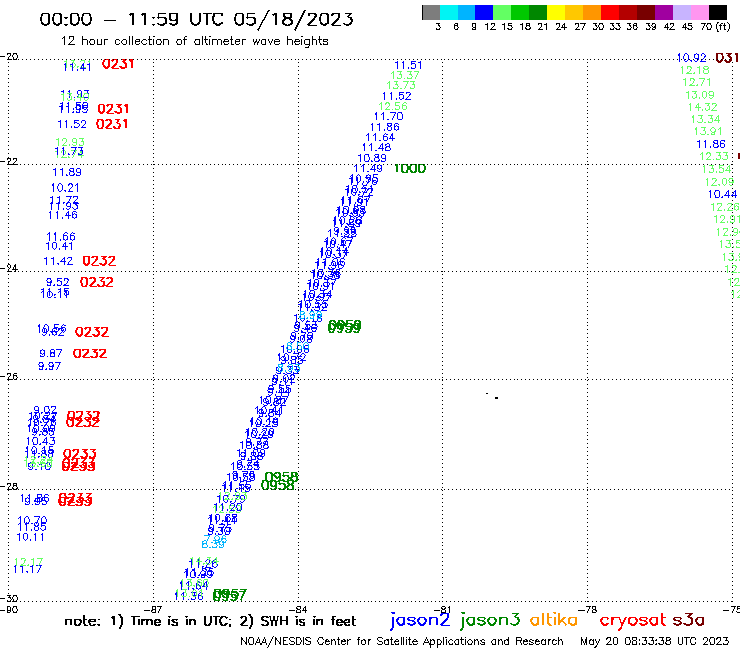The width and height of the screenshot is (740, 650).
Task: Click the longitude axis label -81
Action: 442,609
